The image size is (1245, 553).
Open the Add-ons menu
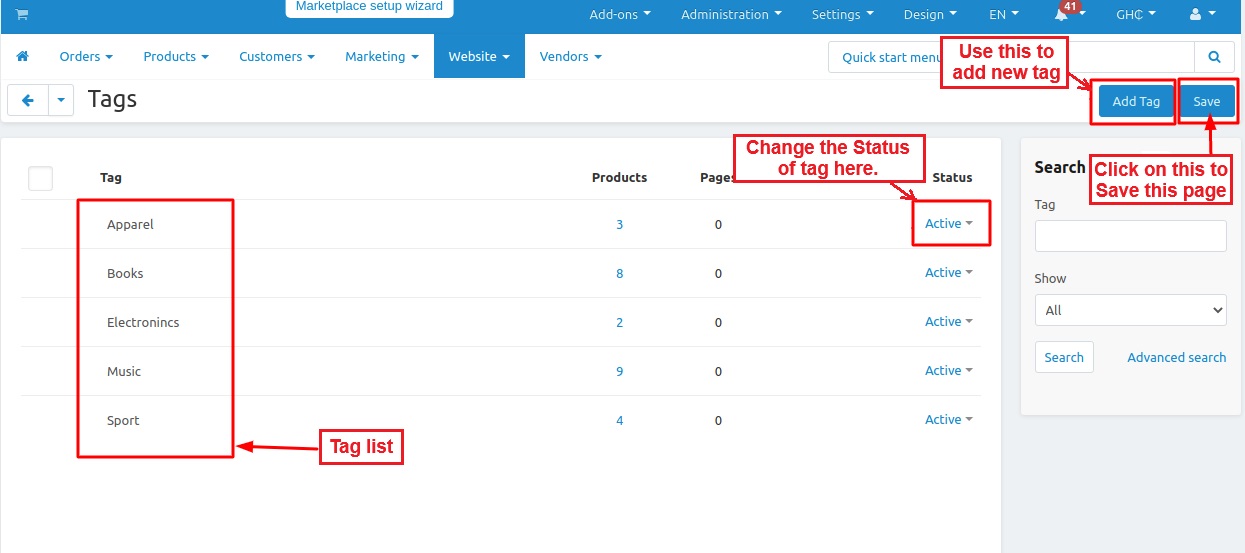coord(619,15)
